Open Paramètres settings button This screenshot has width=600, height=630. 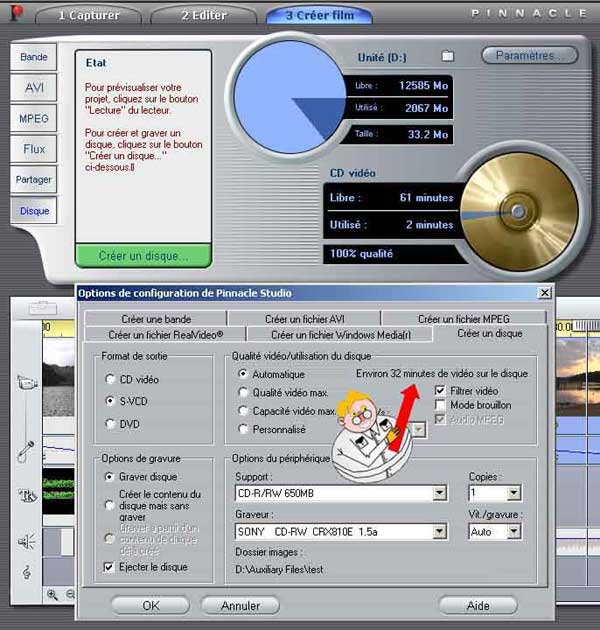click(529, 55)
